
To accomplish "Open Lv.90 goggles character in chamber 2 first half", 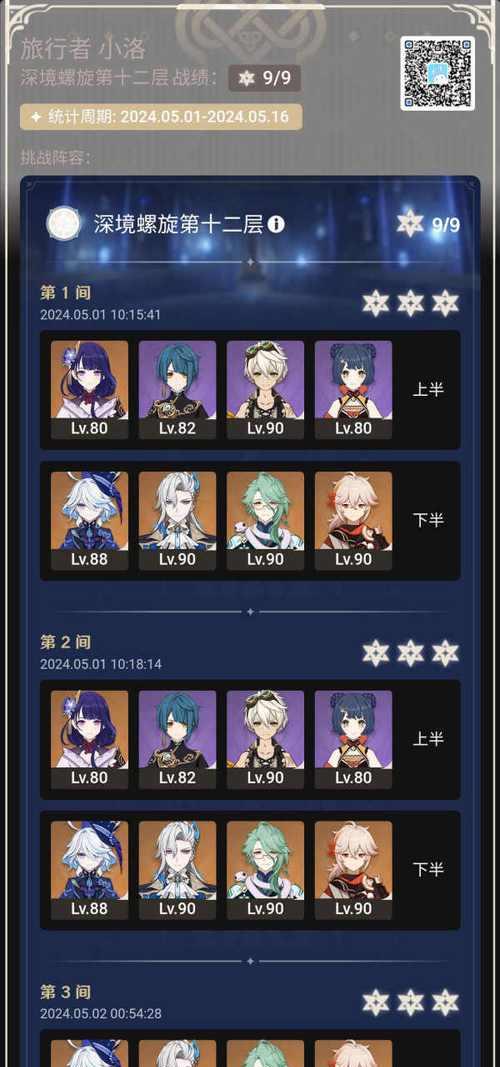I will coord(265,740).
